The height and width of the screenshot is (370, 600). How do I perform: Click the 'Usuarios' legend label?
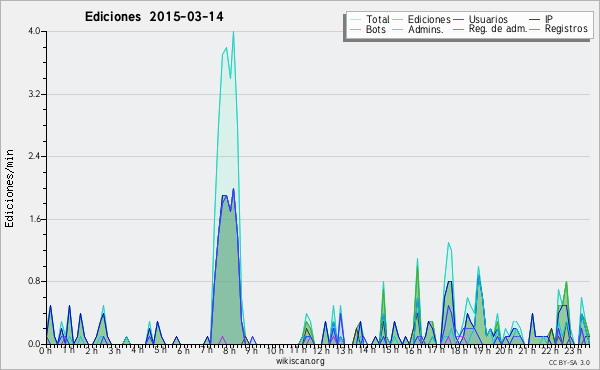488,19
